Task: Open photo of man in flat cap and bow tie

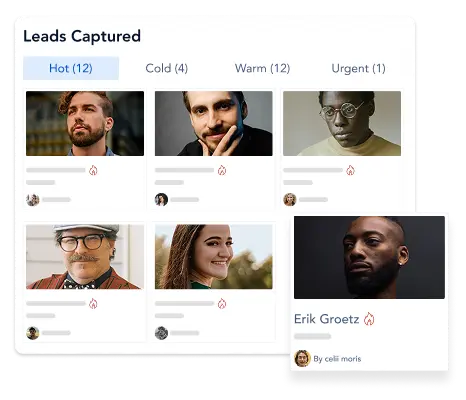Action: (x=85, y=257)
